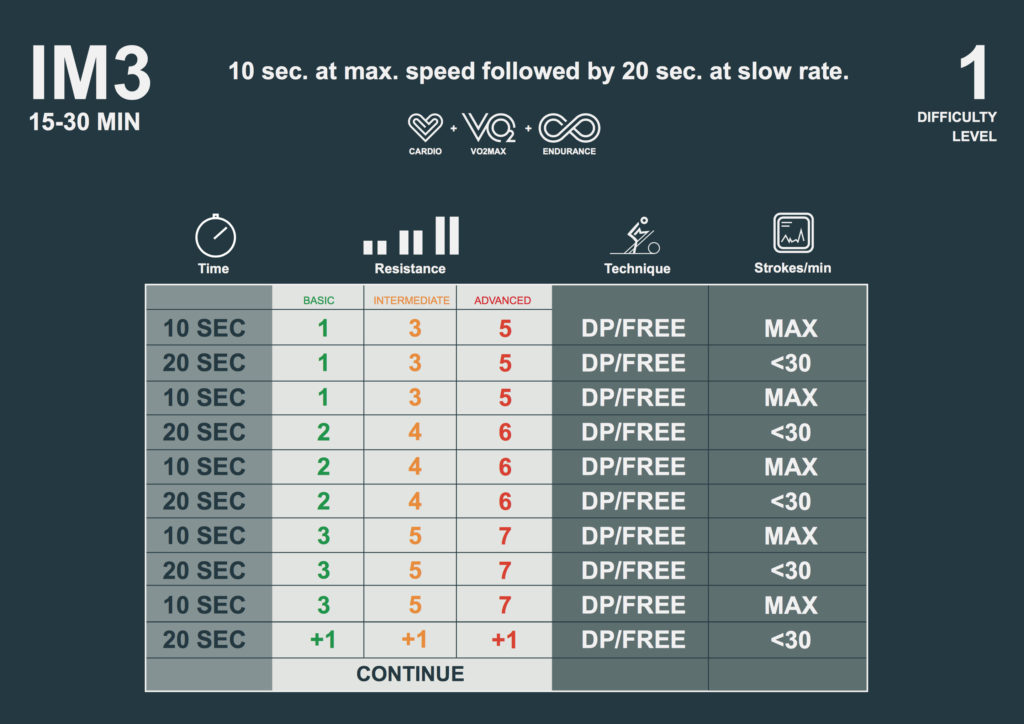Click the first 10 SEC time row
The width and height of the screenshot is (1024, 724).
pyautogui.click(x=204, y=328)
